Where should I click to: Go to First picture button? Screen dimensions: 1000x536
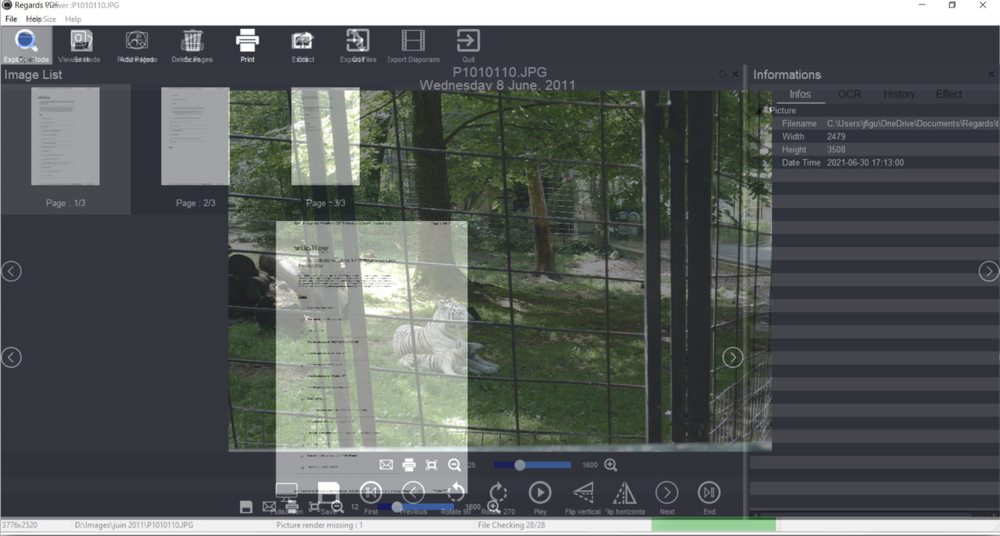[371, 493]
